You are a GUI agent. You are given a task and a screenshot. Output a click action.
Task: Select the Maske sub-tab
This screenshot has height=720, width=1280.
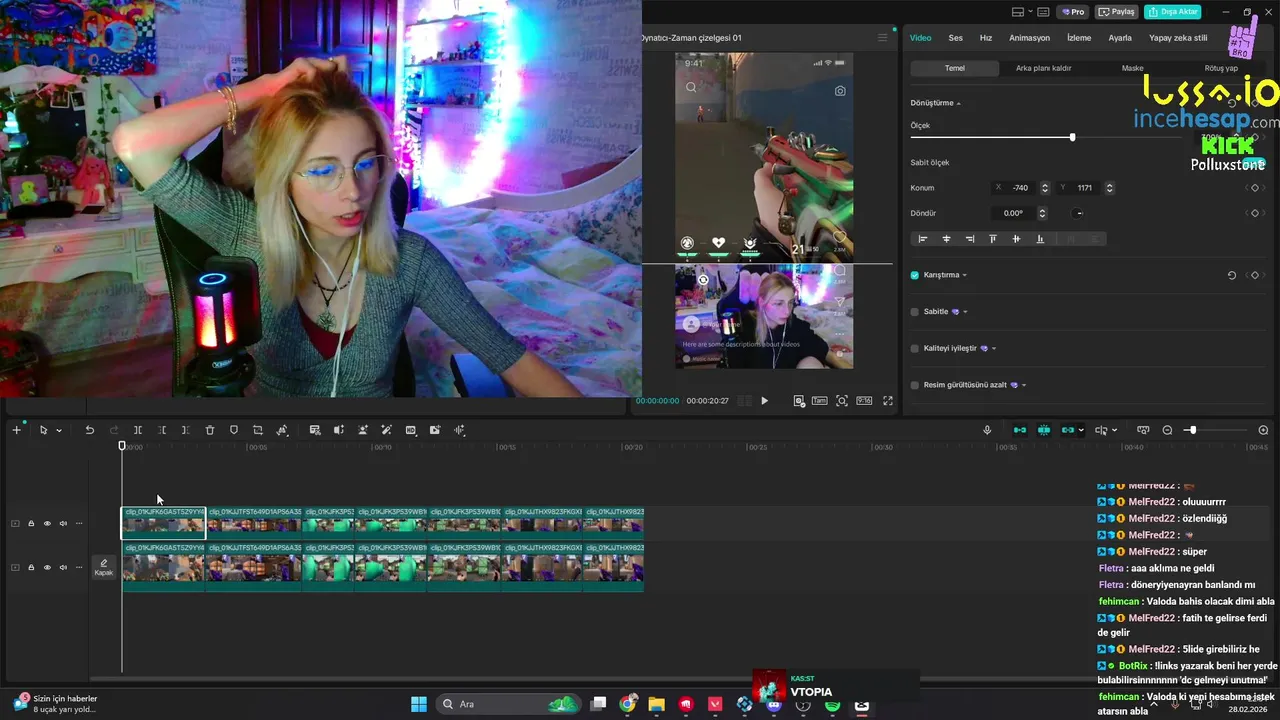coord(1132,68)
